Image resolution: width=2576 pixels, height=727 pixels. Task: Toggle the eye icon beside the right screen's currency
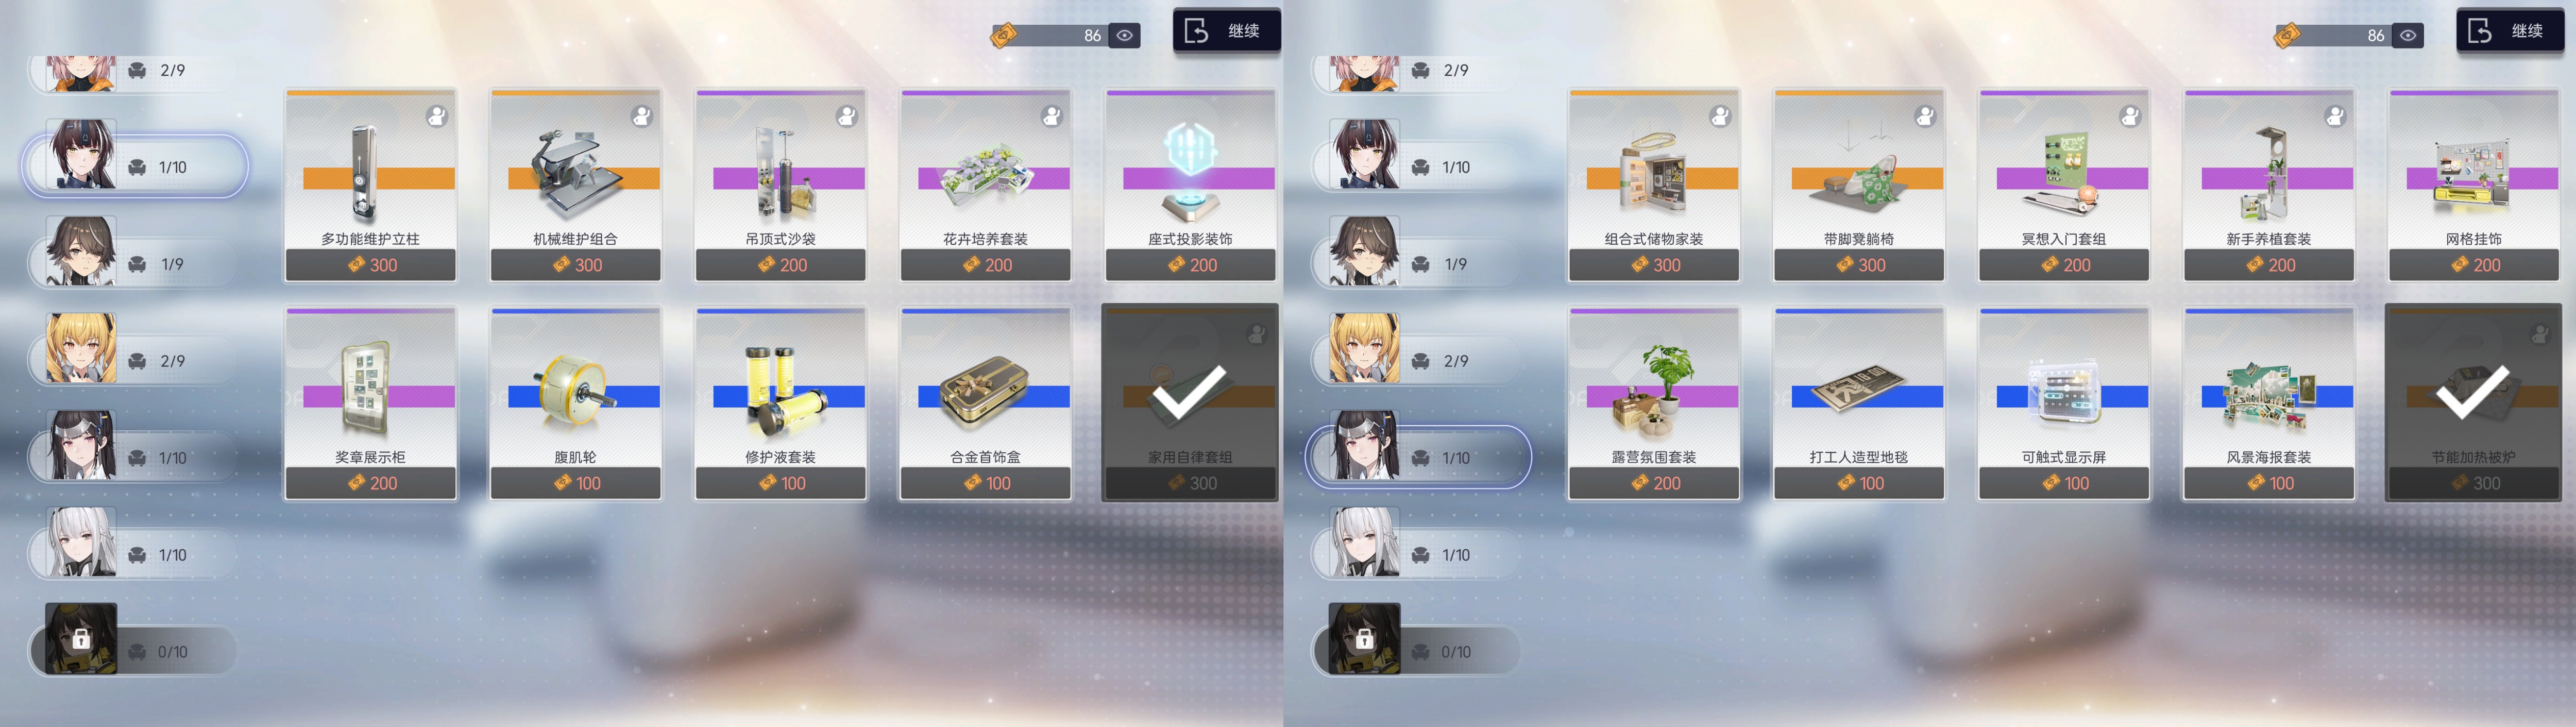coord(2408,35)
